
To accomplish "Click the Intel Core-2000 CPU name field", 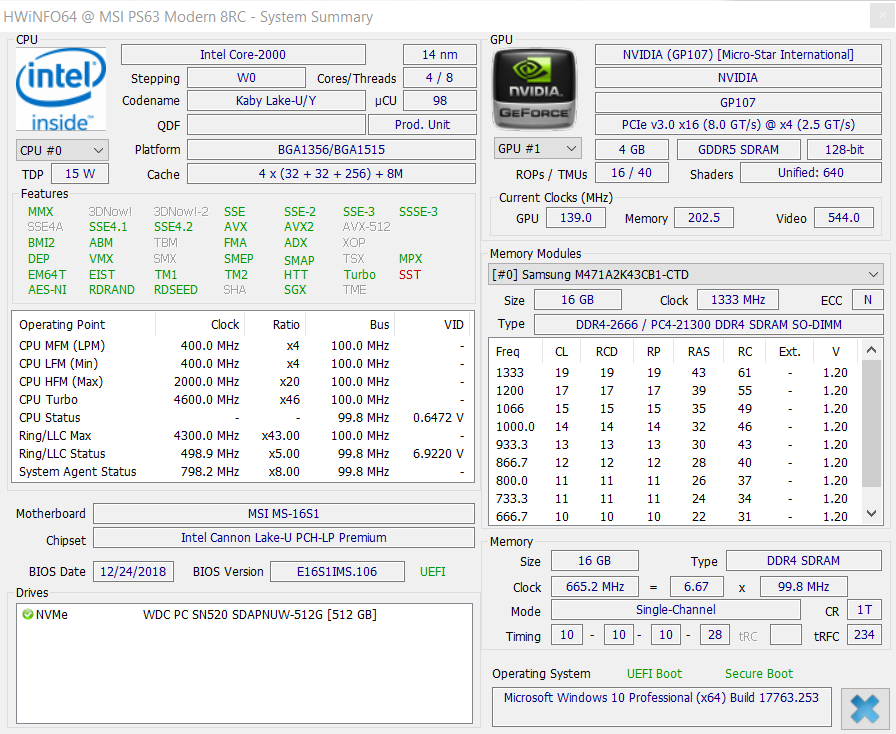I will click(x=243, y=55).
